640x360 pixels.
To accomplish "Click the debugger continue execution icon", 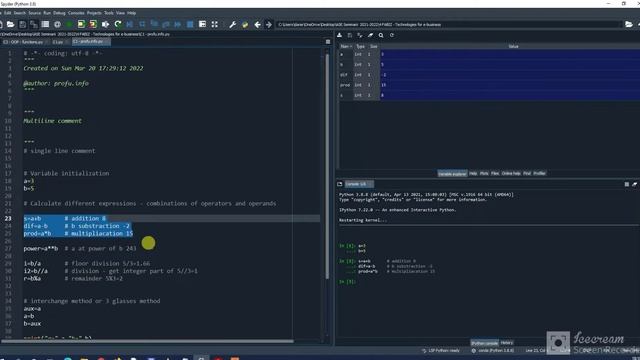I will pyautogui.click(x=178, y=24).
